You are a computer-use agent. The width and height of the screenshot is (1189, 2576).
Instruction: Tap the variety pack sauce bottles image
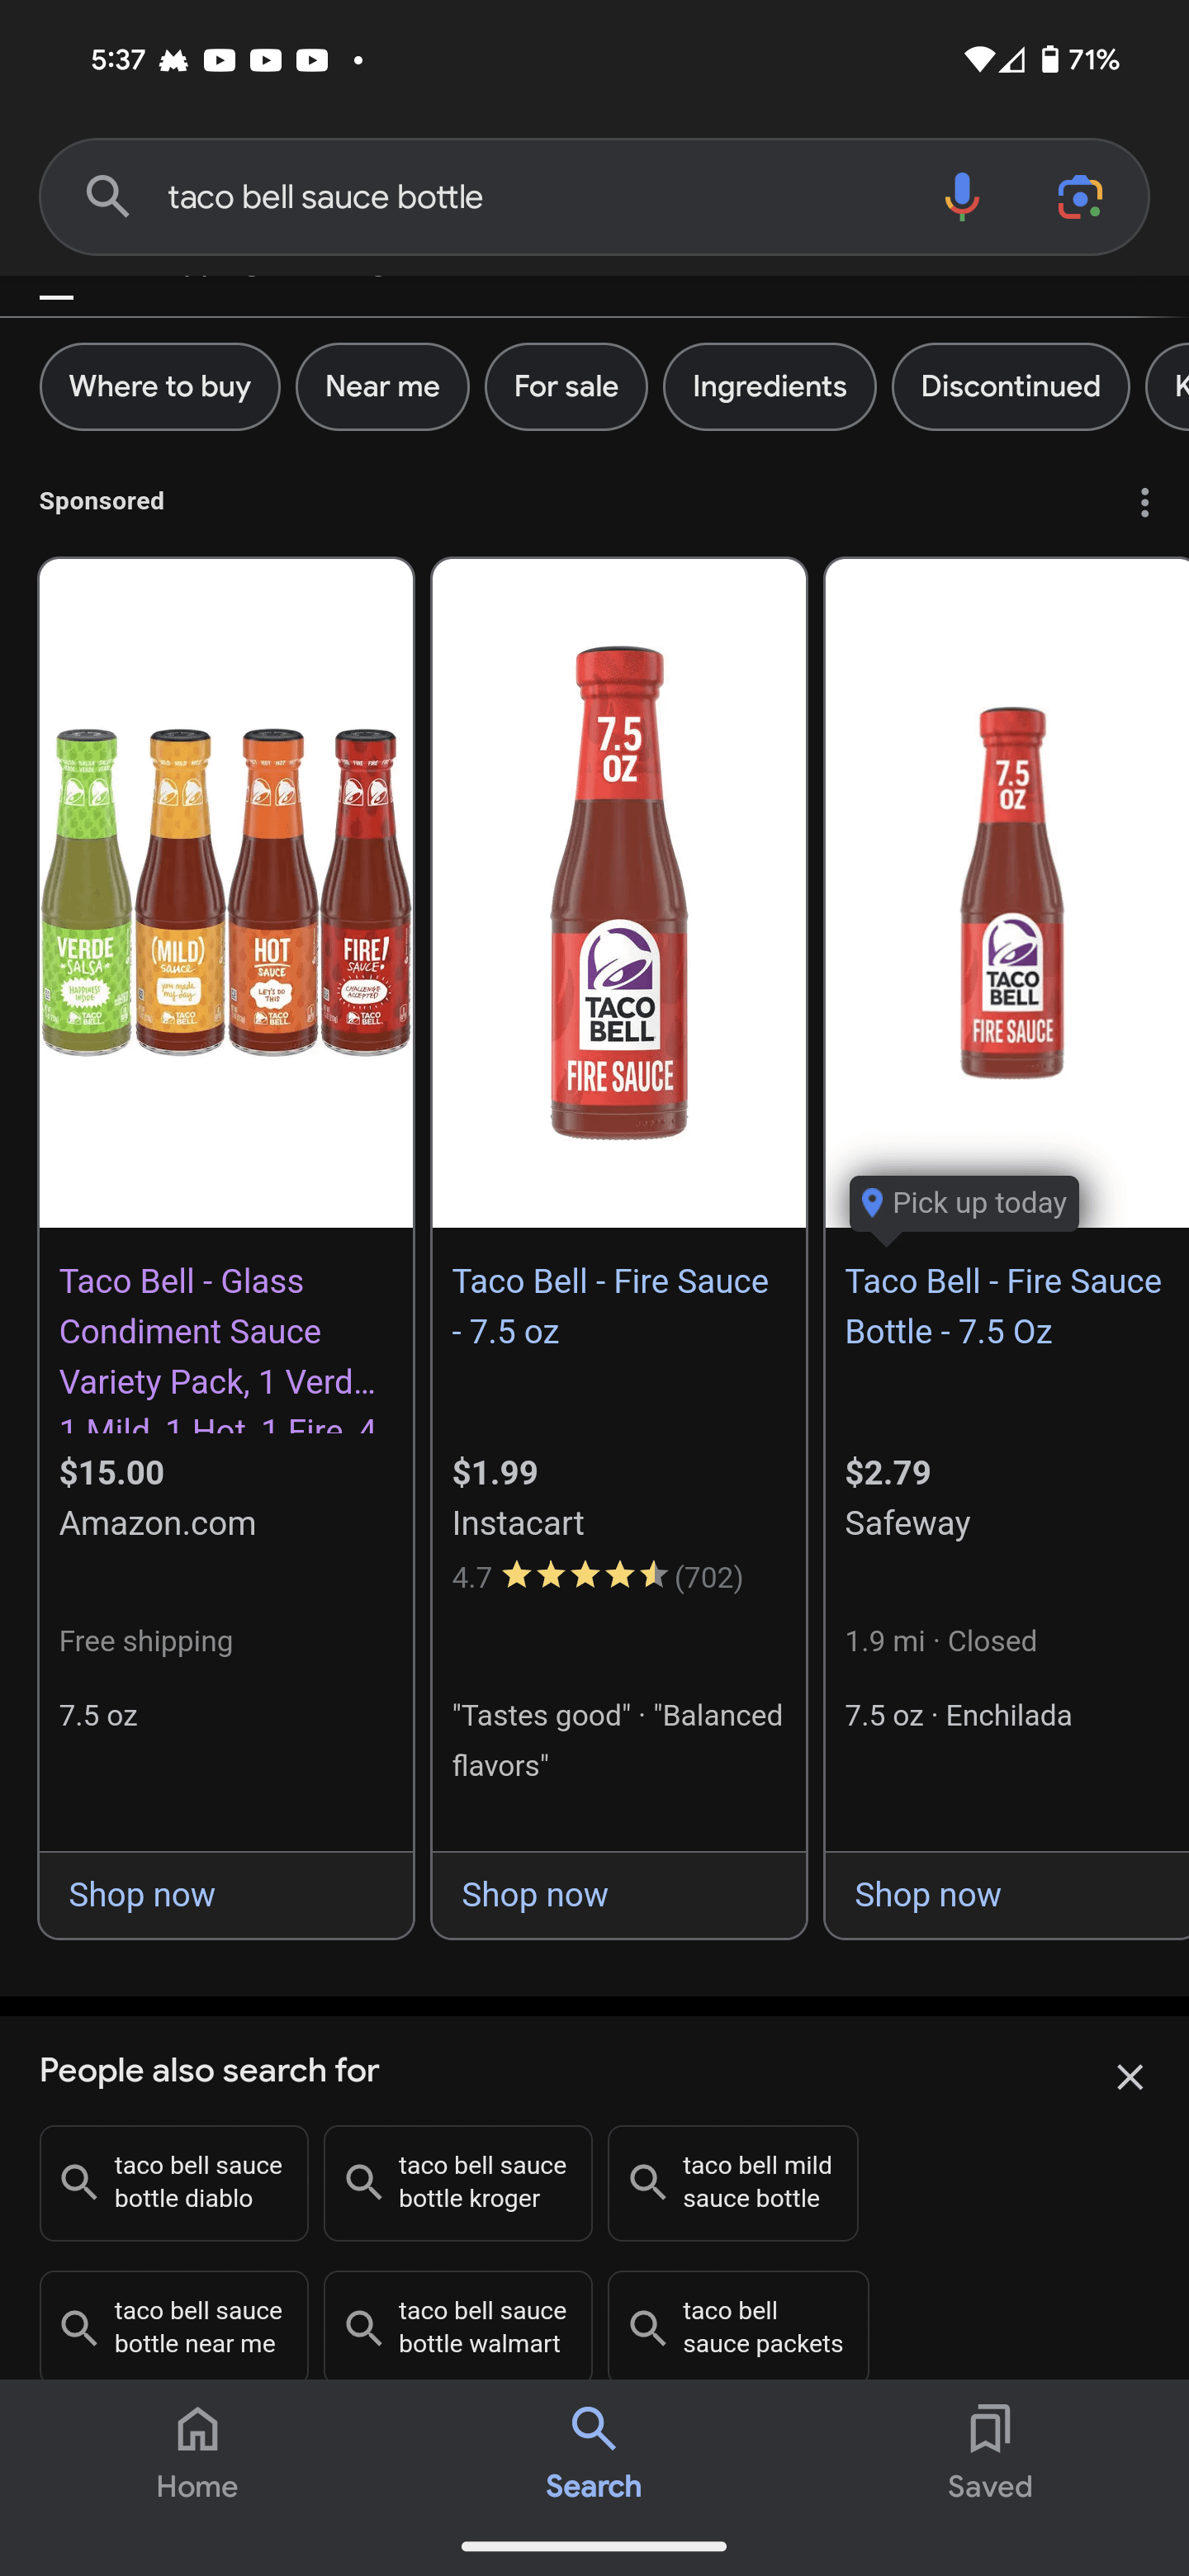click(226, 892)
